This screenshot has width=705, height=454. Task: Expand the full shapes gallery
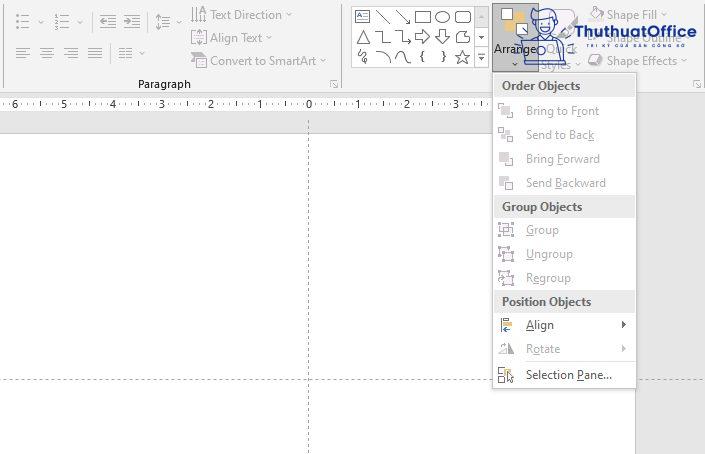click(481, 58)
